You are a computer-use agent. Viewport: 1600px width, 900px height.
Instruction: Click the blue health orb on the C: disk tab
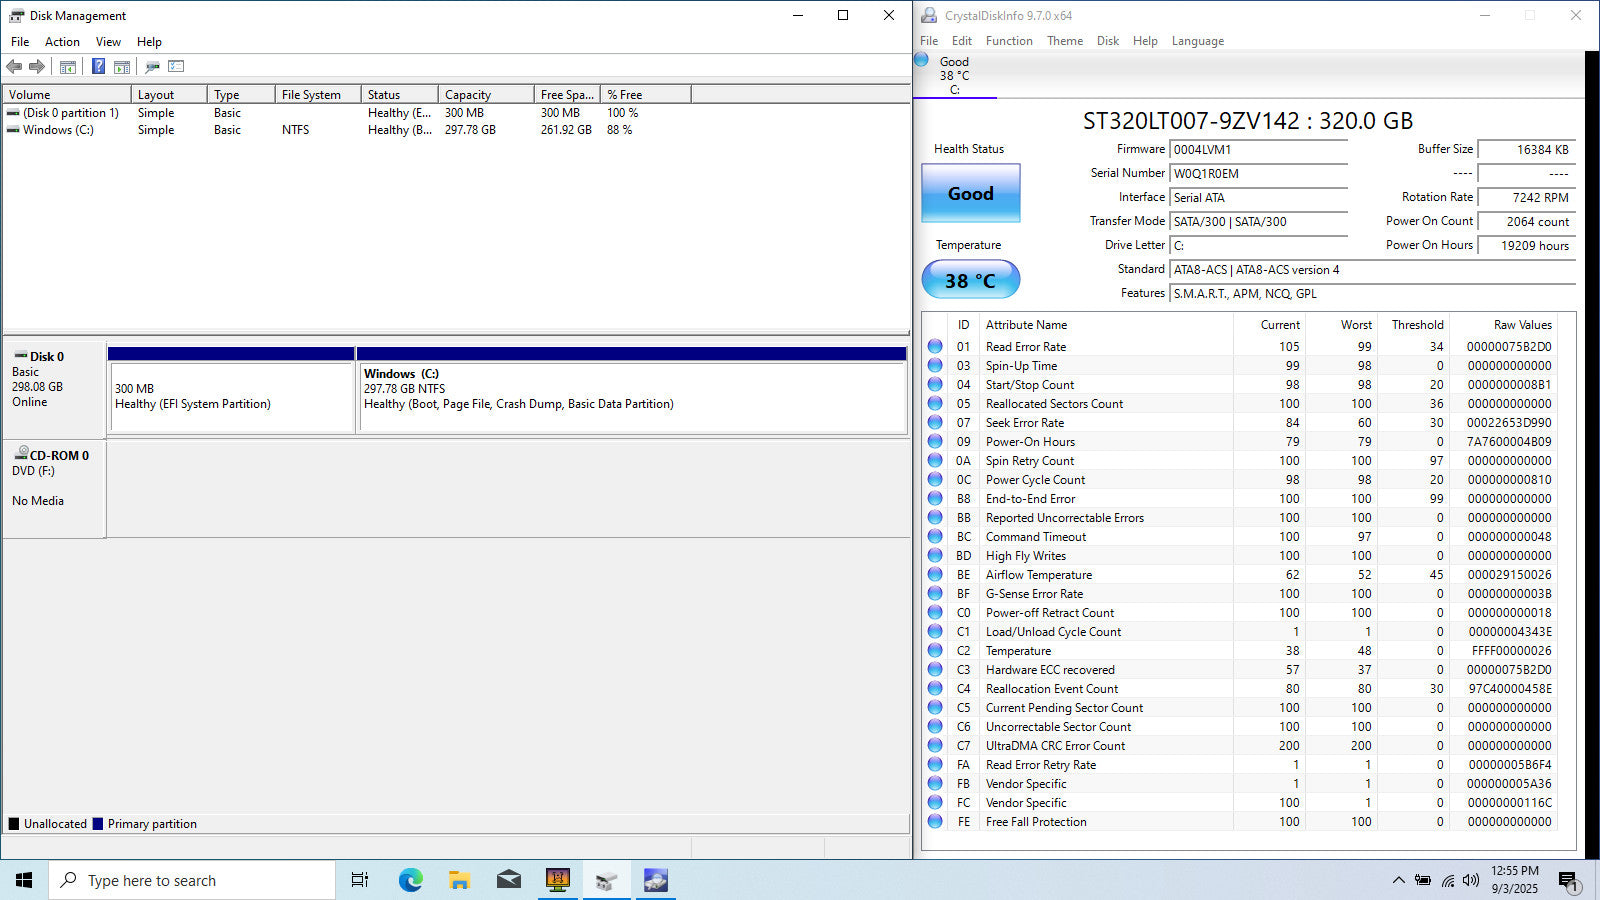(x=922, y=60)
